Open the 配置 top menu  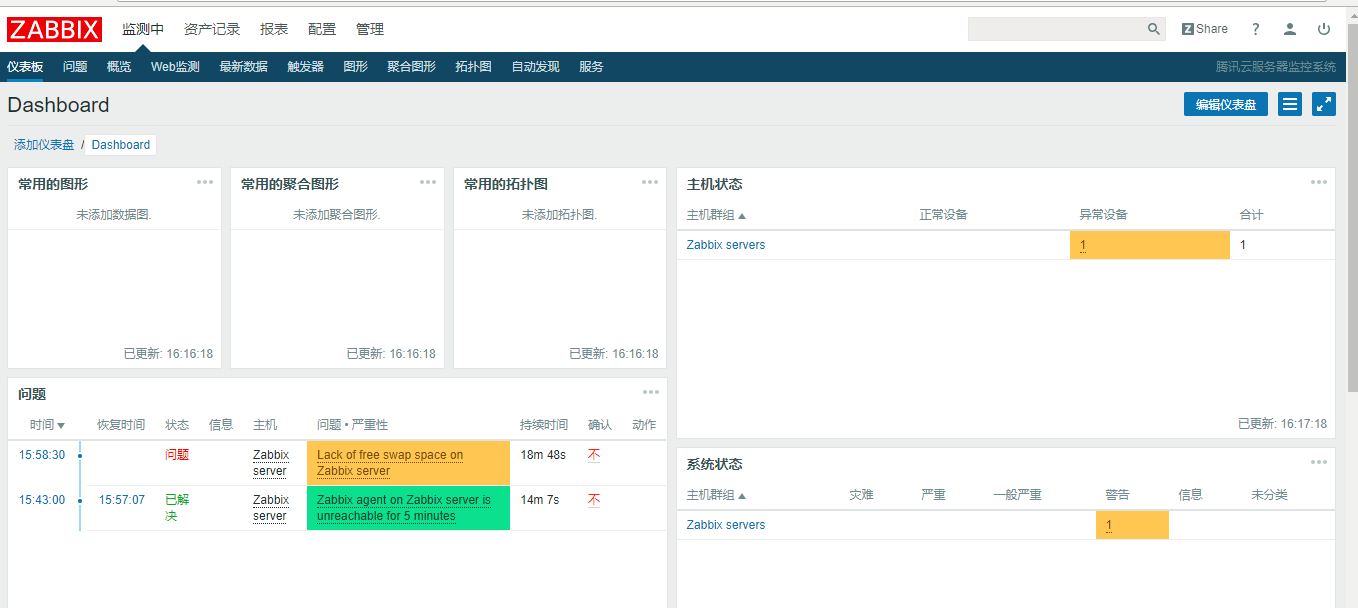click(322, 29)
